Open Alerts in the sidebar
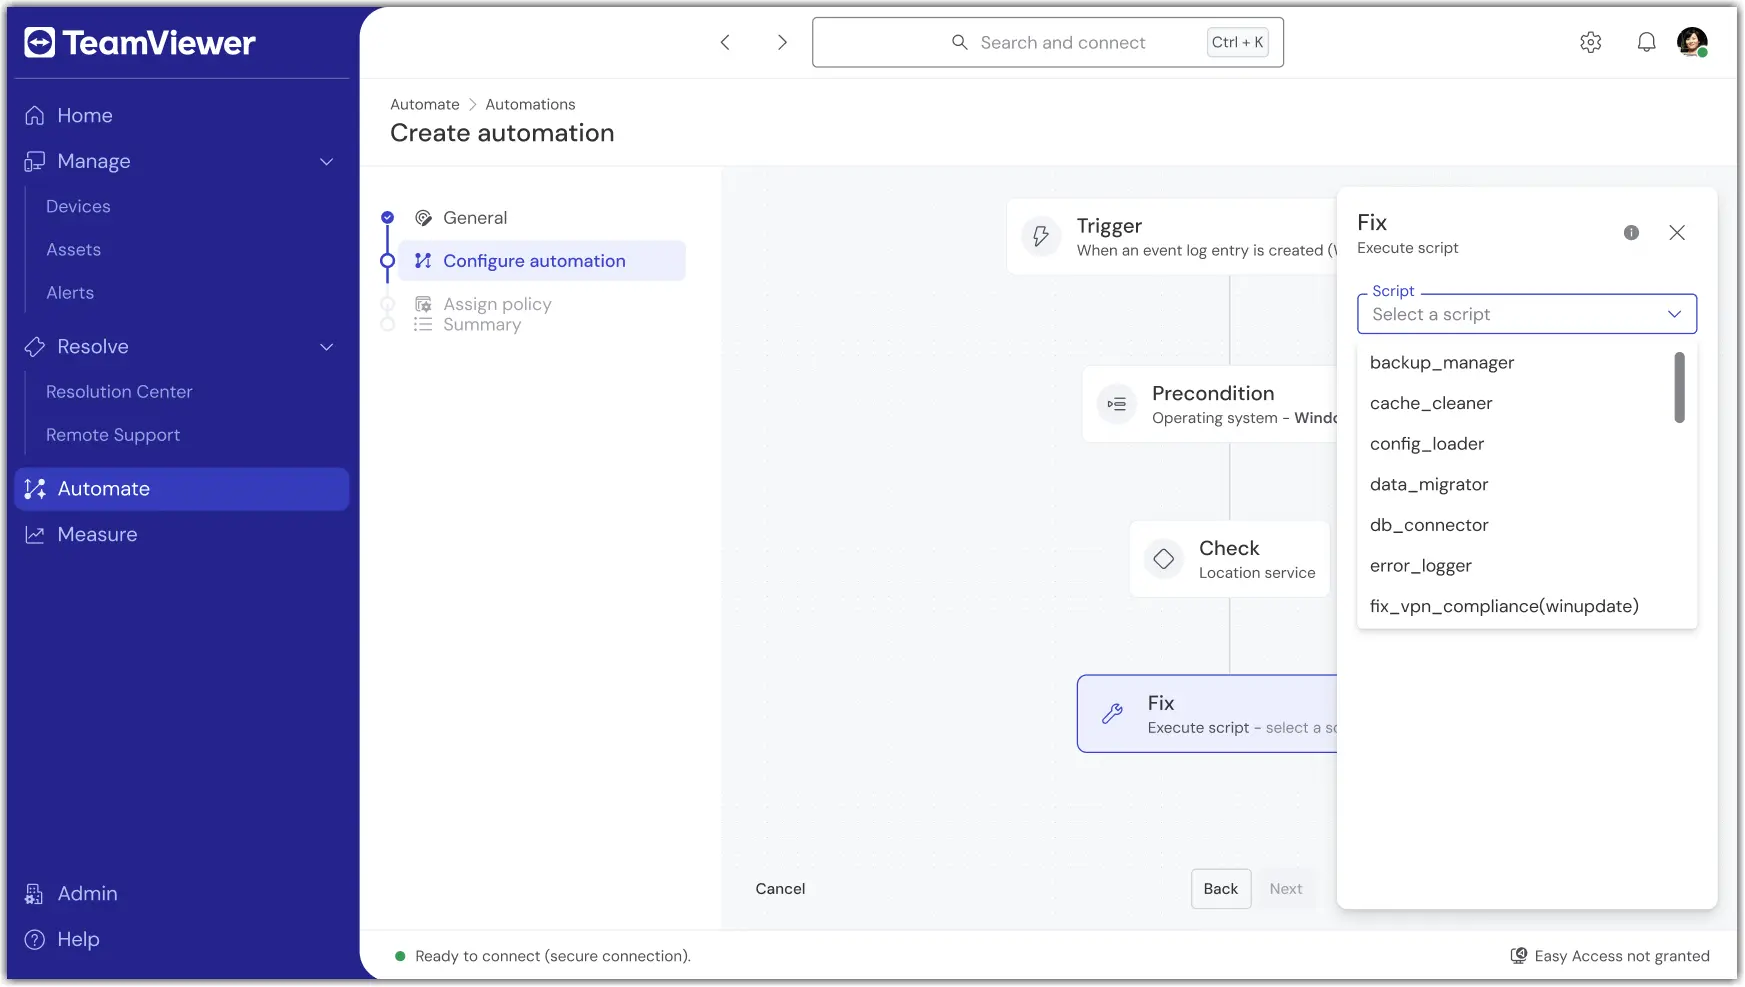The width and height of the screenshot is (1745, 987). pos(70,293)
